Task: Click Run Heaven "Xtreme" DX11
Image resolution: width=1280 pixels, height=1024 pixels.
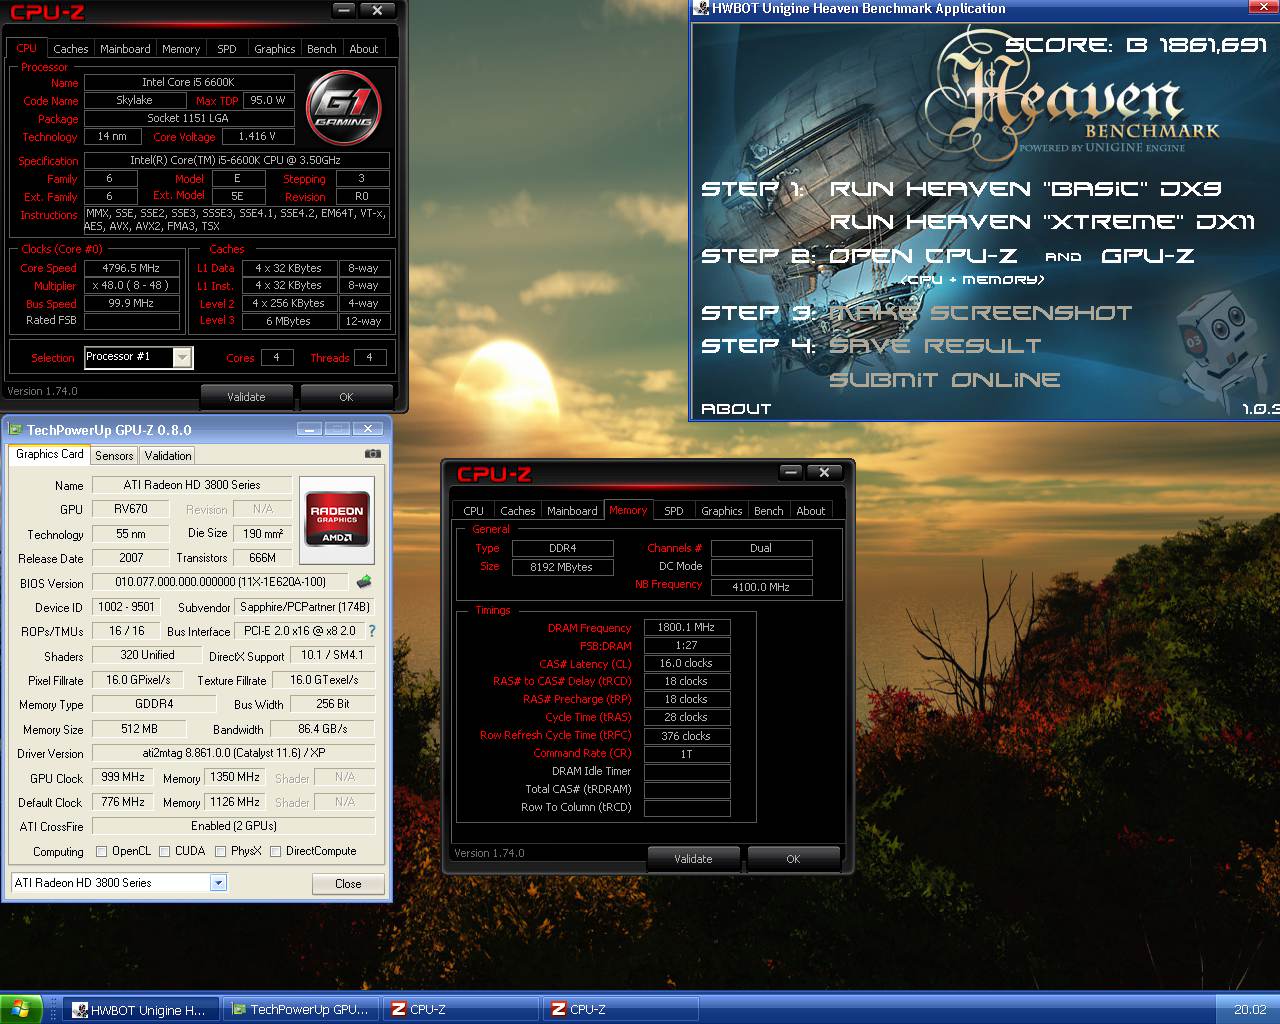Action: (1042, 222)
